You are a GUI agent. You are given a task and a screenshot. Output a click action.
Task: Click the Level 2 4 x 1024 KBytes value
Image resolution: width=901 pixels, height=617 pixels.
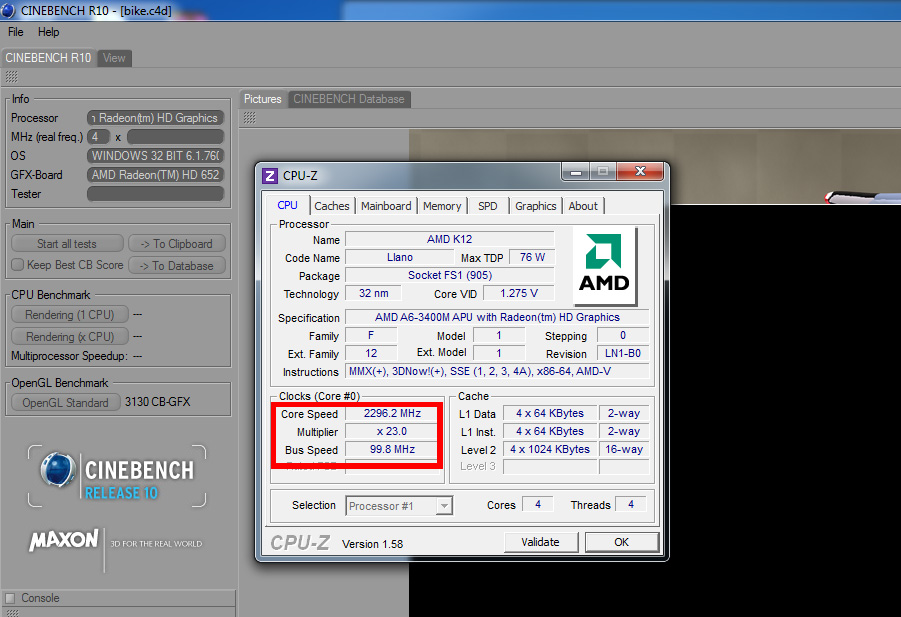click(x=550, y=449)
